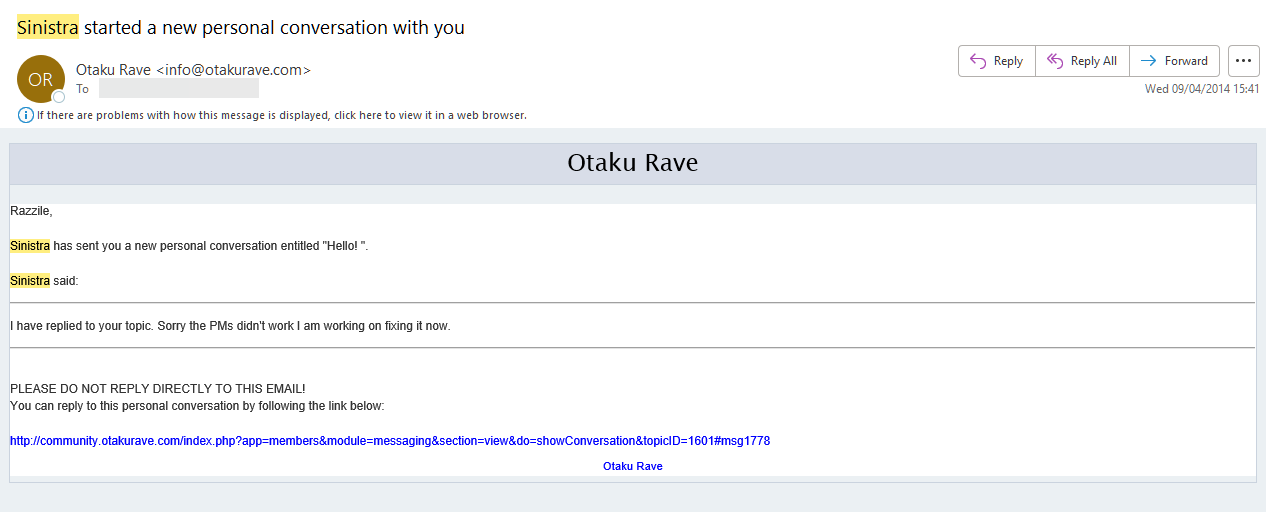Click the OR sender avatar
Image resolution: width=1281 pixels, height=512 pixels.
[40, 80]
